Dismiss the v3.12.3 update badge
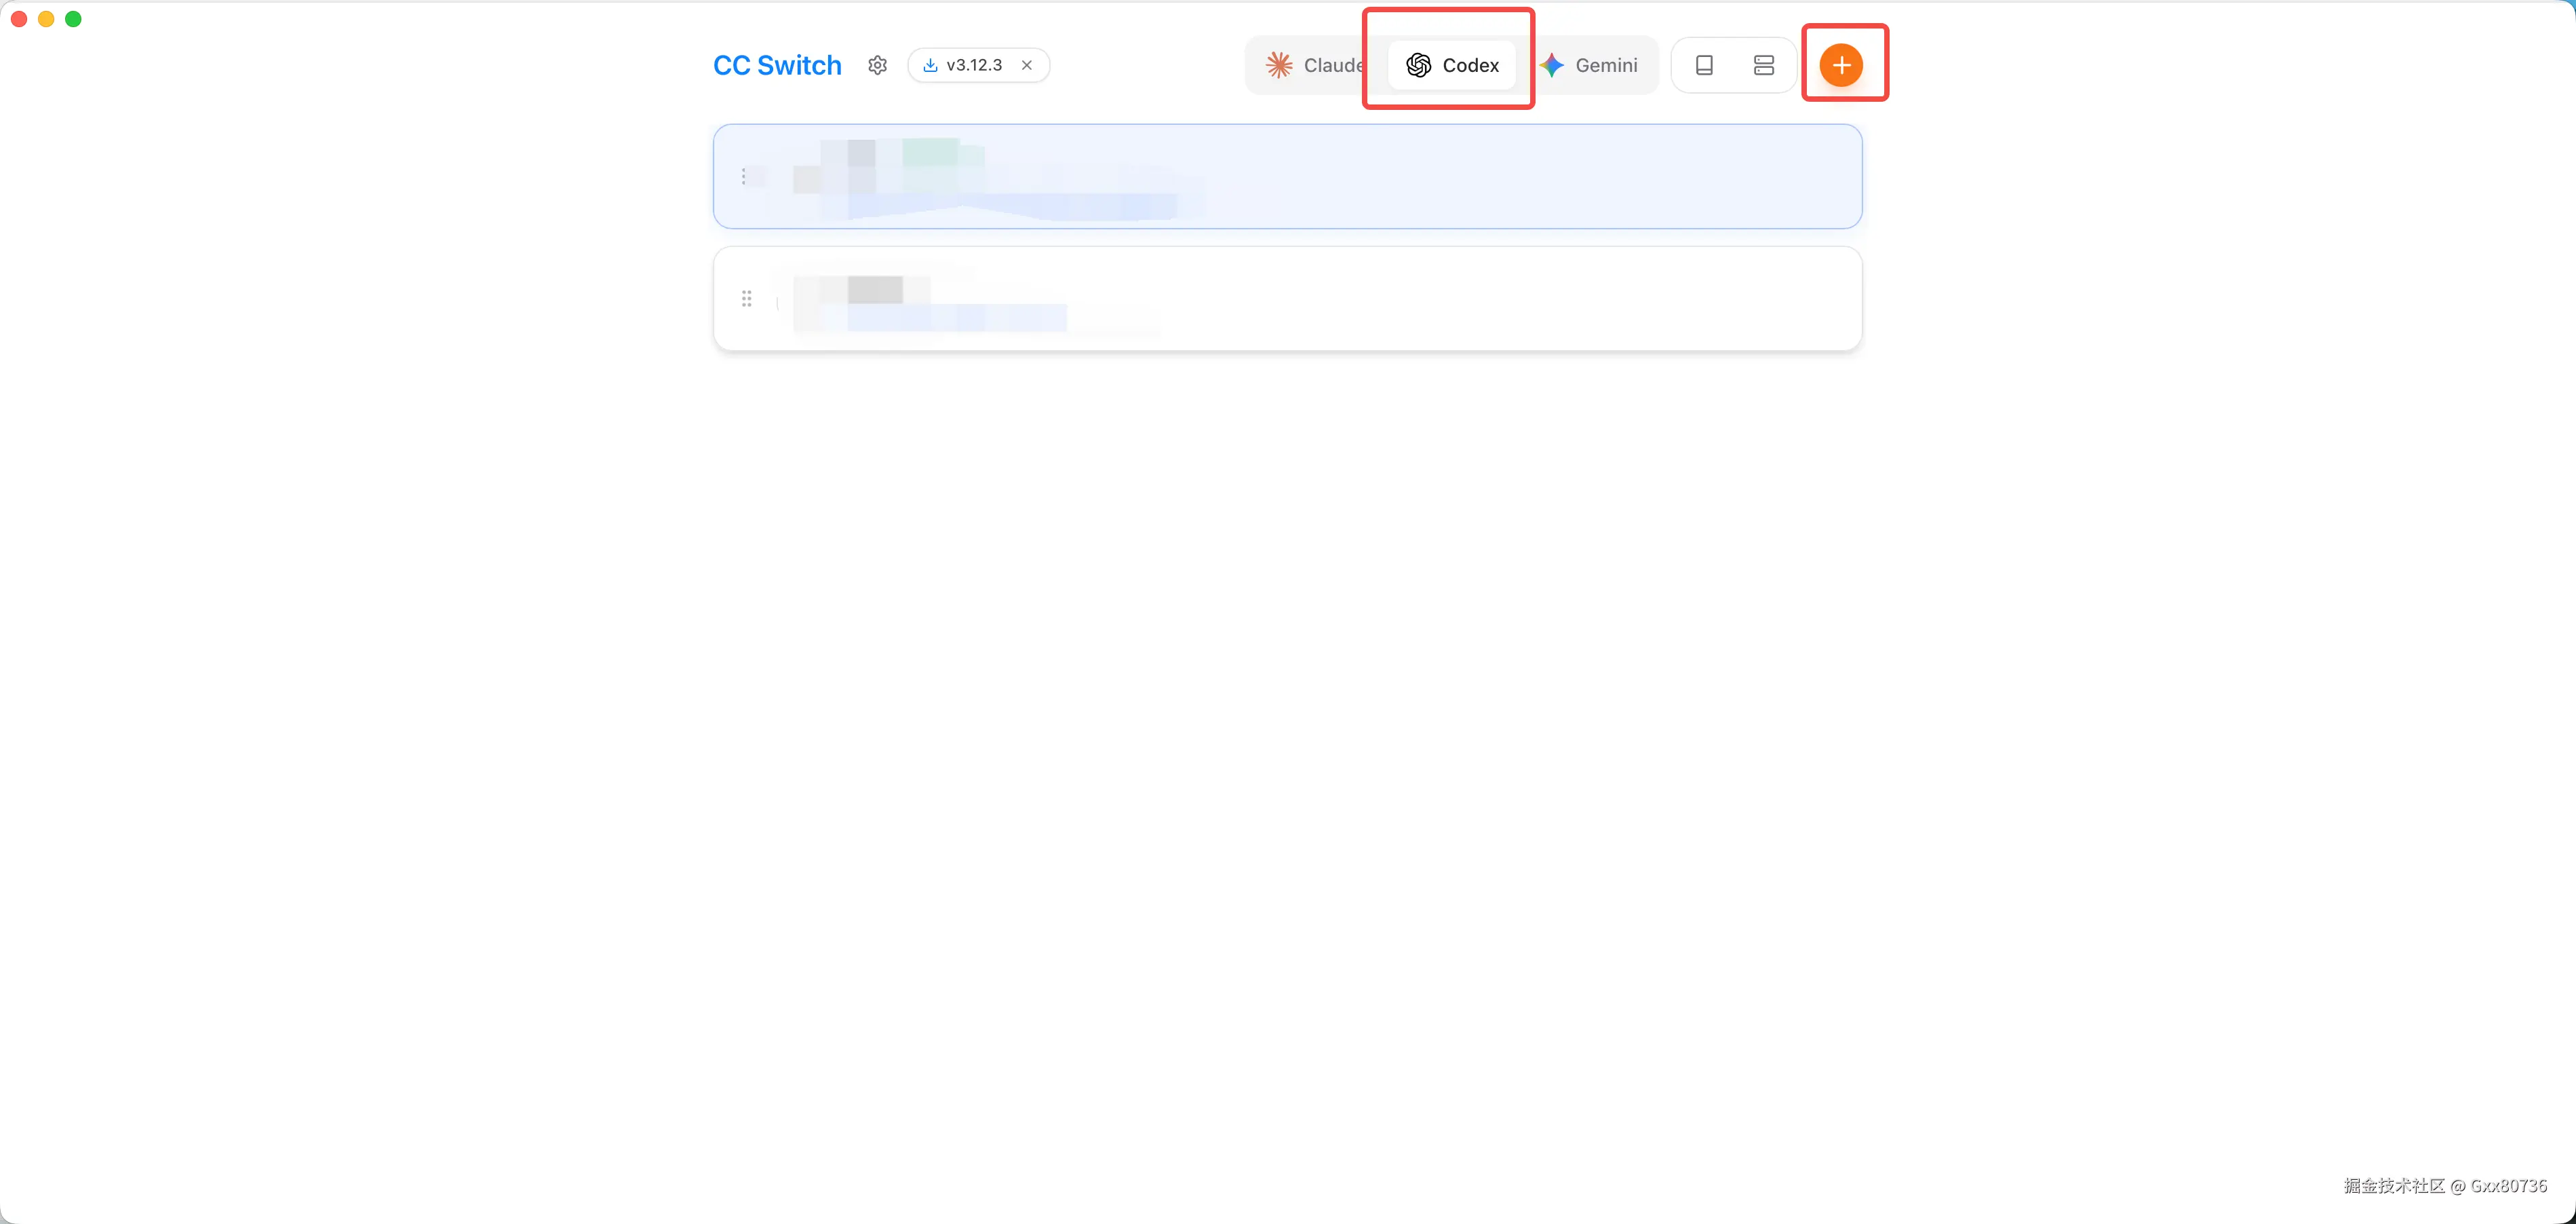 pyautogui.click(x=1027, y=65)
